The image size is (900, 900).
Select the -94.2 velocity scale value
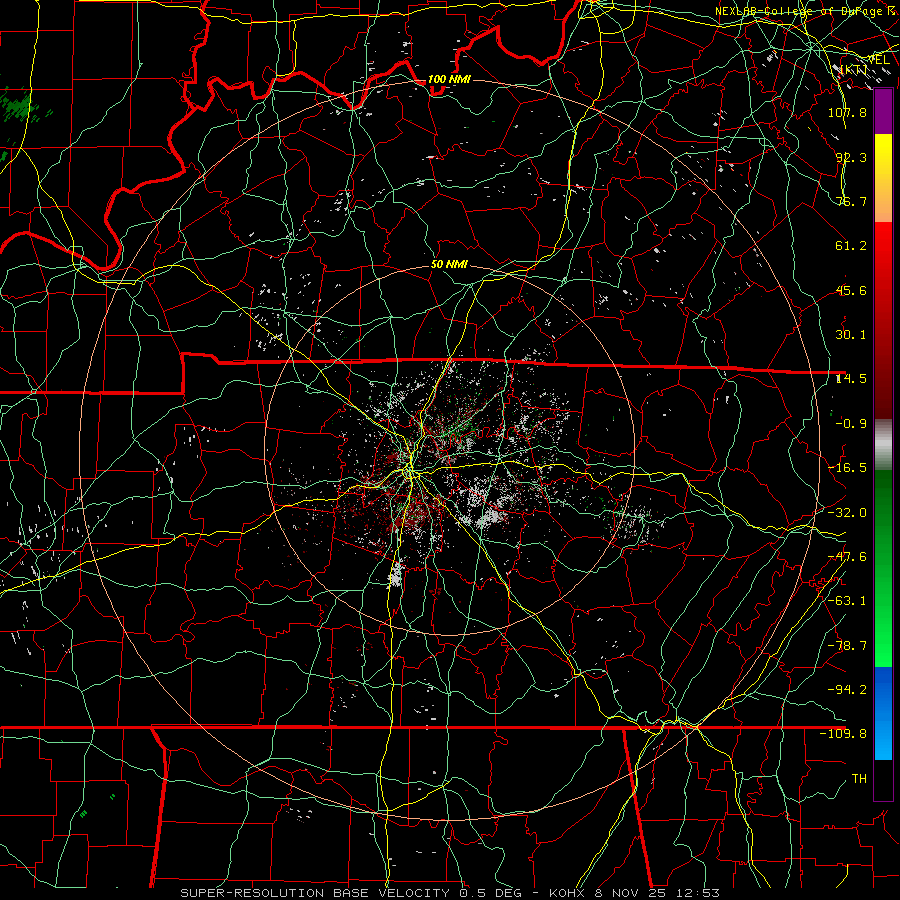click(847, 690)
